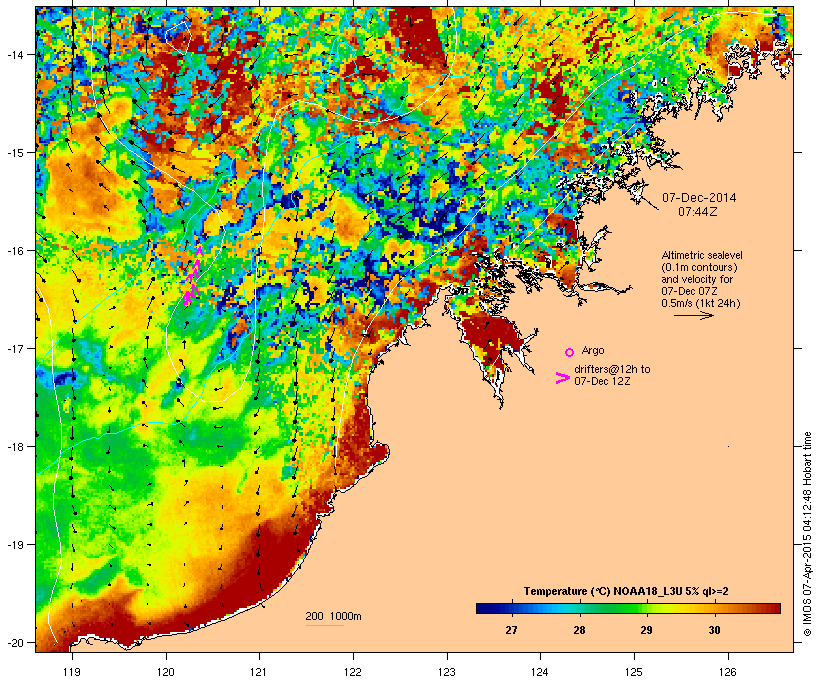
Task: Click the magenta drifter track cluster on the map
Action: pyautogui.click(x=192, y=277)
